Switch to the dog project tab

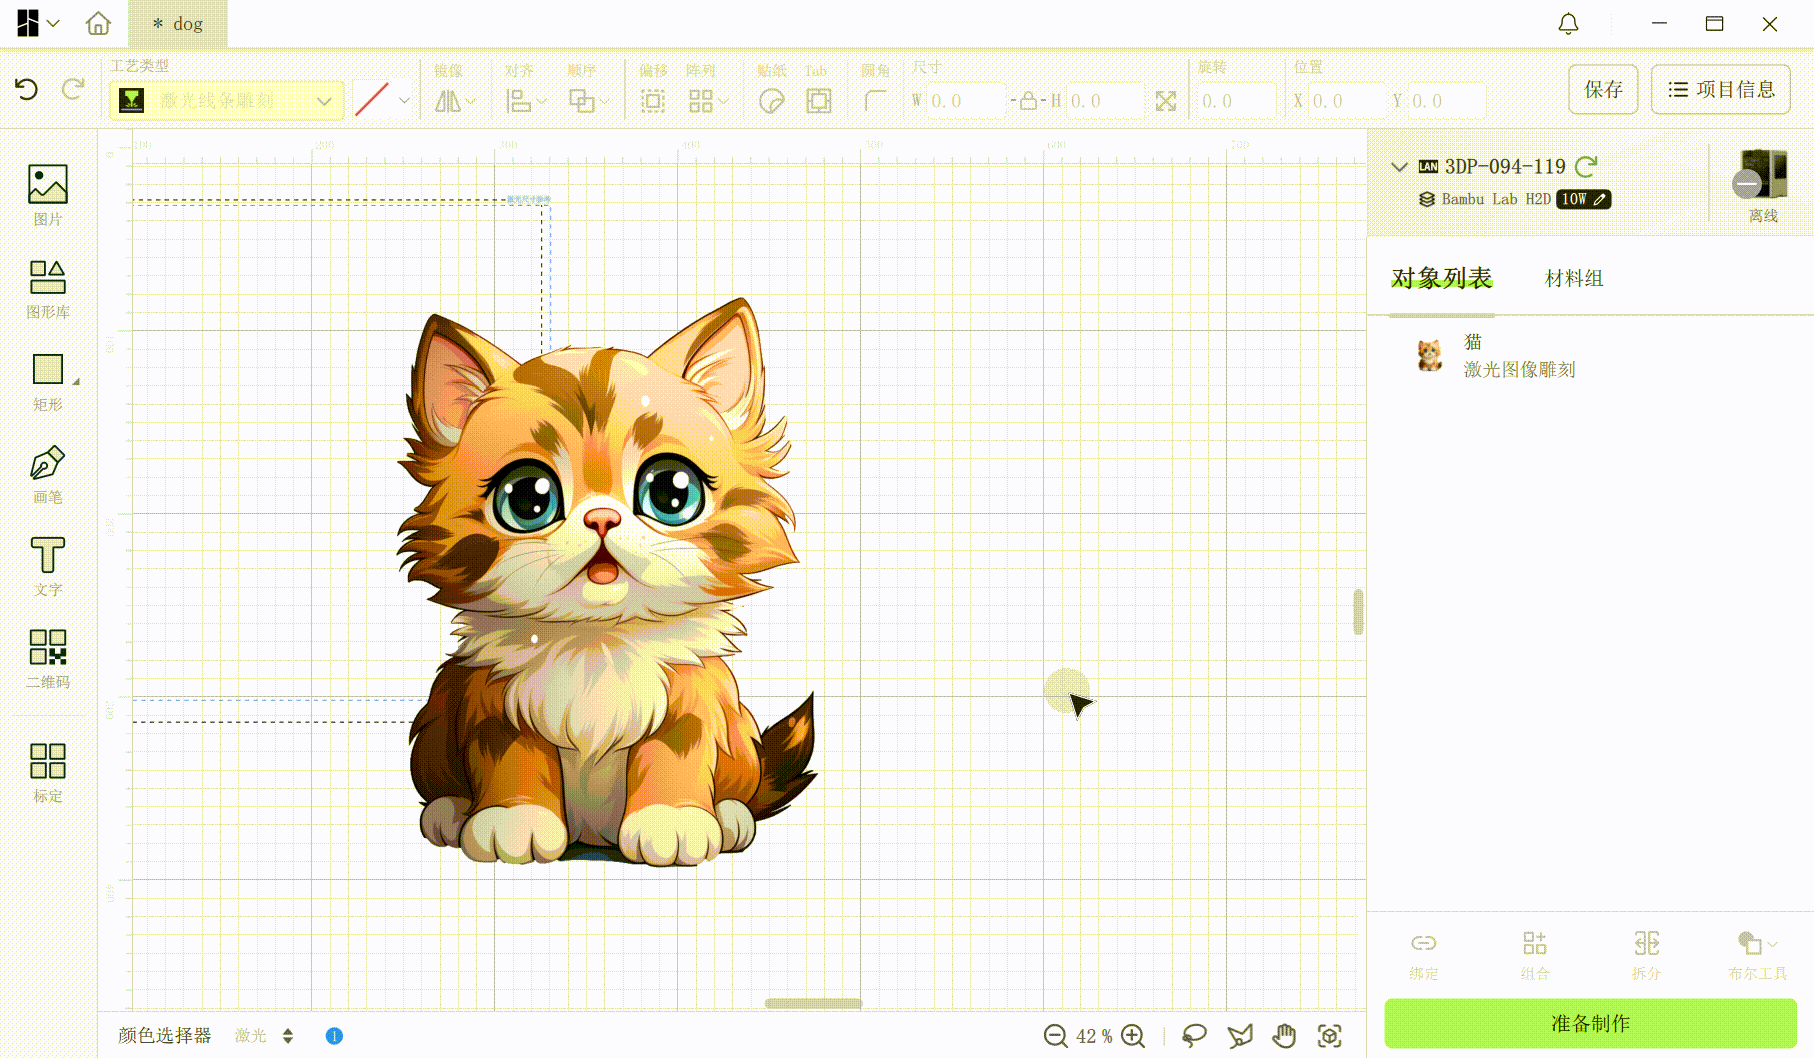tap(178, 24)
